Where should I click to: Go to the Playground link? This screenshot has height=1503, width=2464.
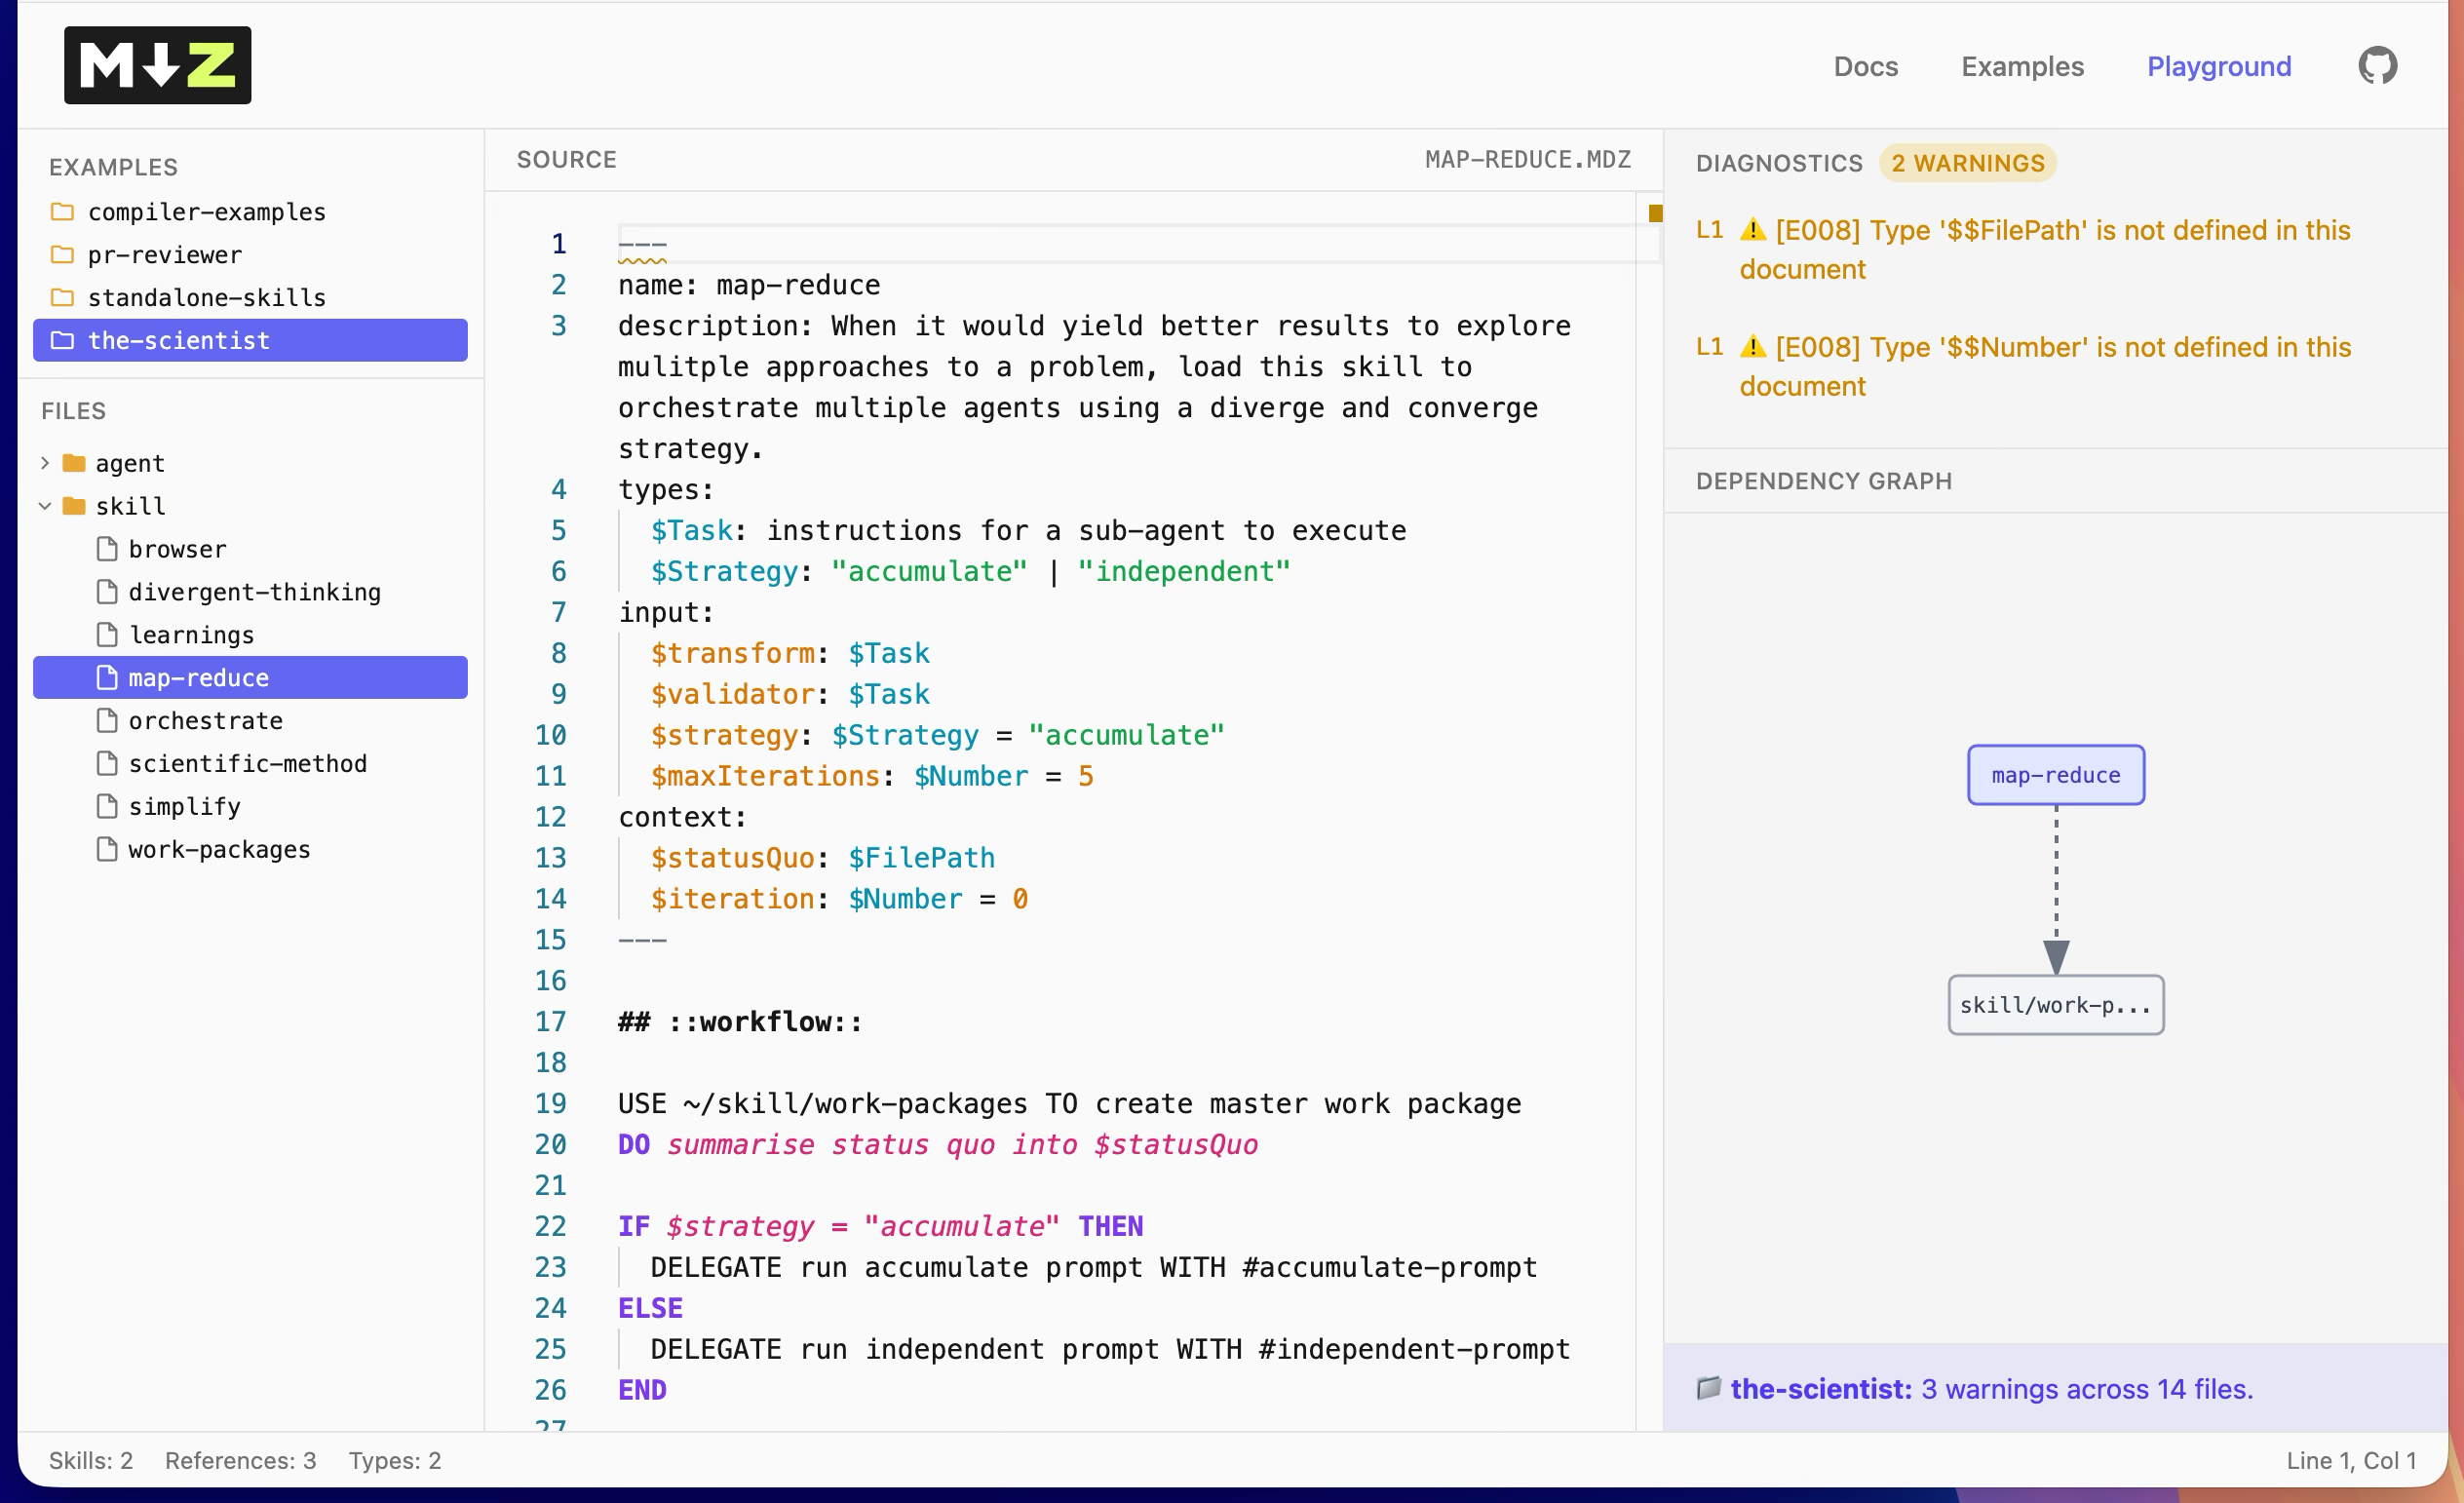(x=2218, y=66)
